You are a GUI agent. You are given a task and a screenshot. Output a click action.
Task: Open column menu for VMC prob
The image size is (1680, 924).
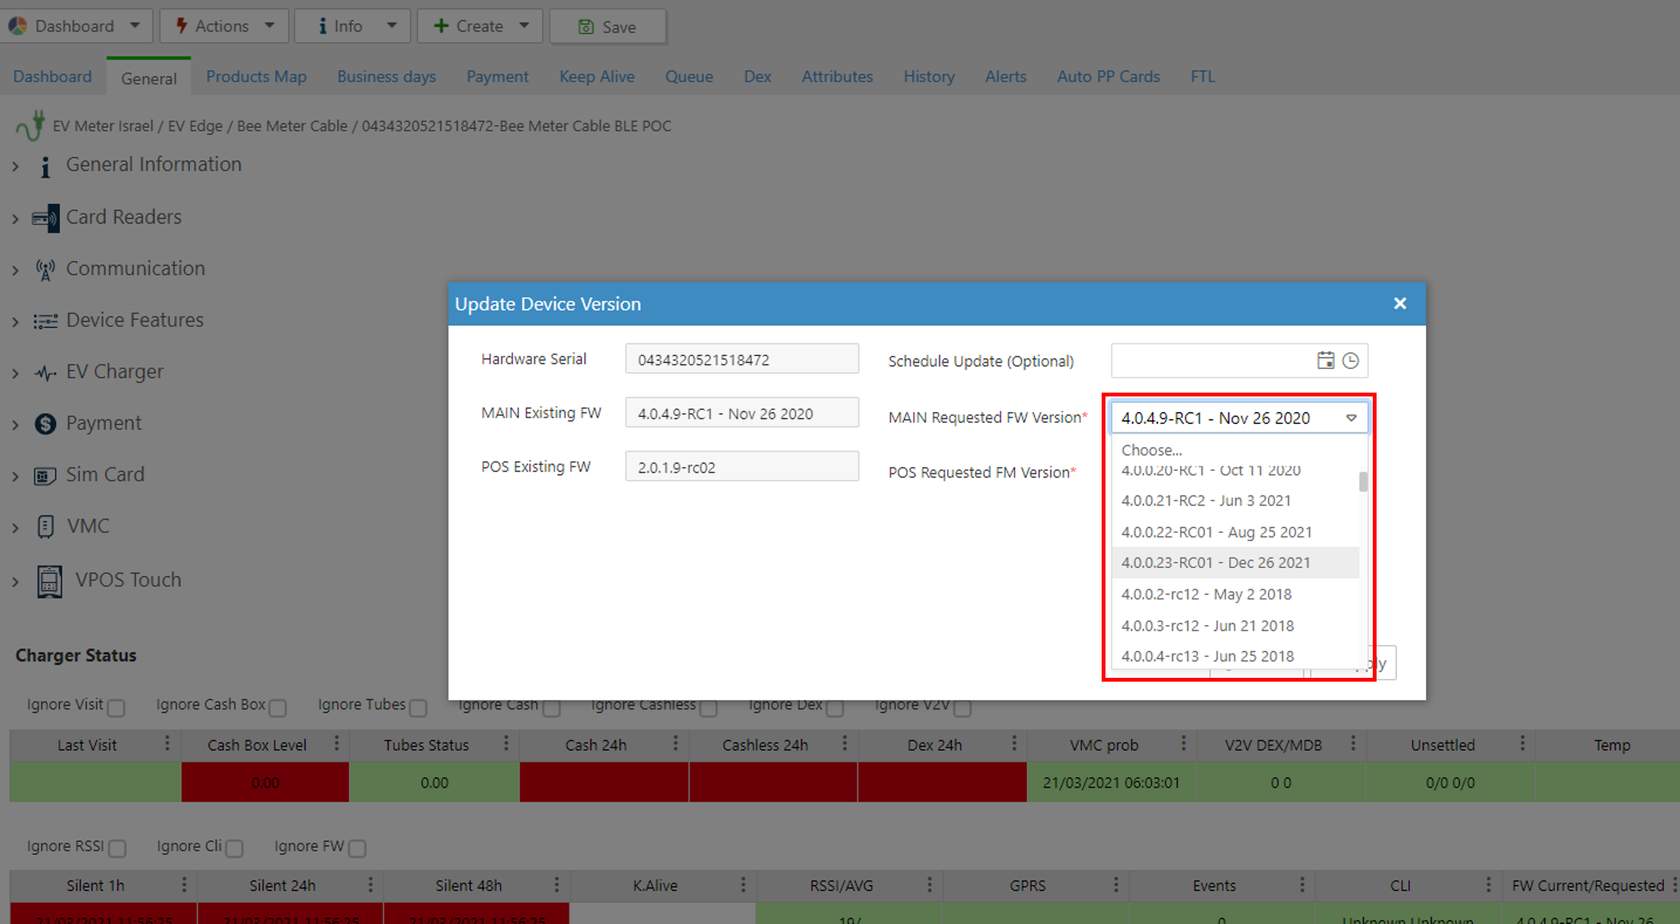1183,743
